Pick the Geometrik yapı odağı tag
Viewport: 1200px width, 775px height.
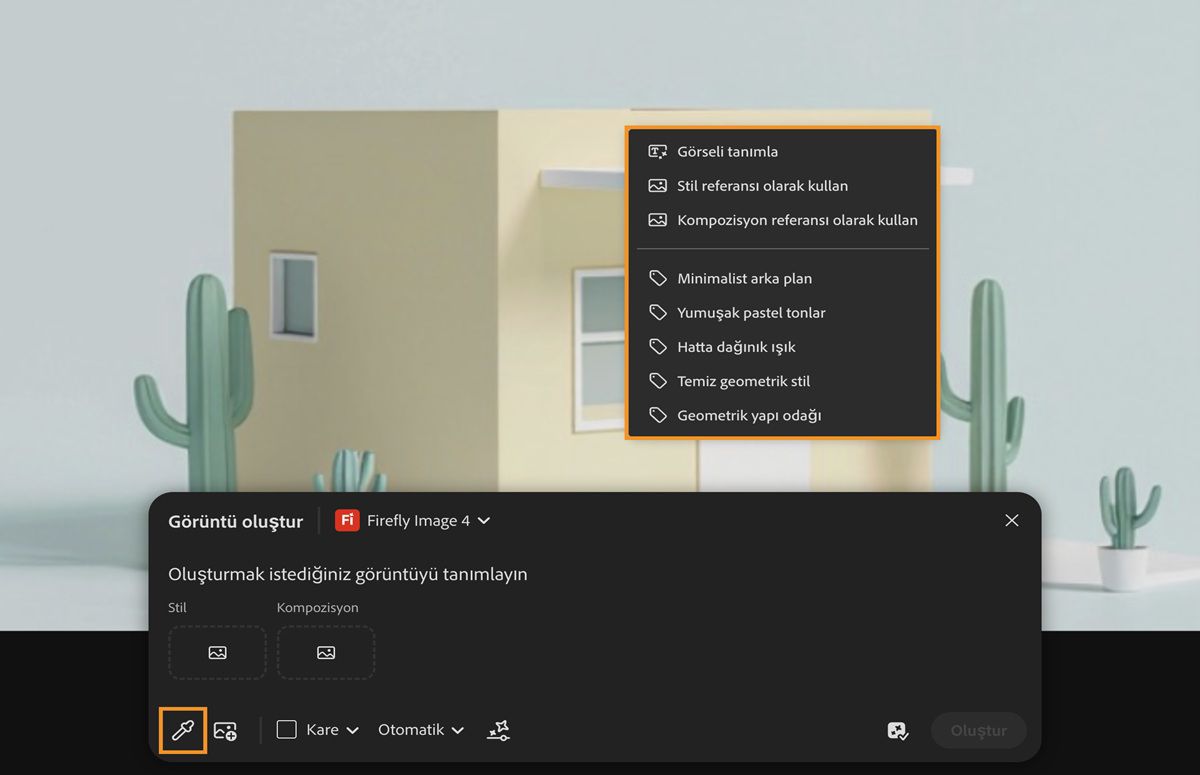(782, 415)
